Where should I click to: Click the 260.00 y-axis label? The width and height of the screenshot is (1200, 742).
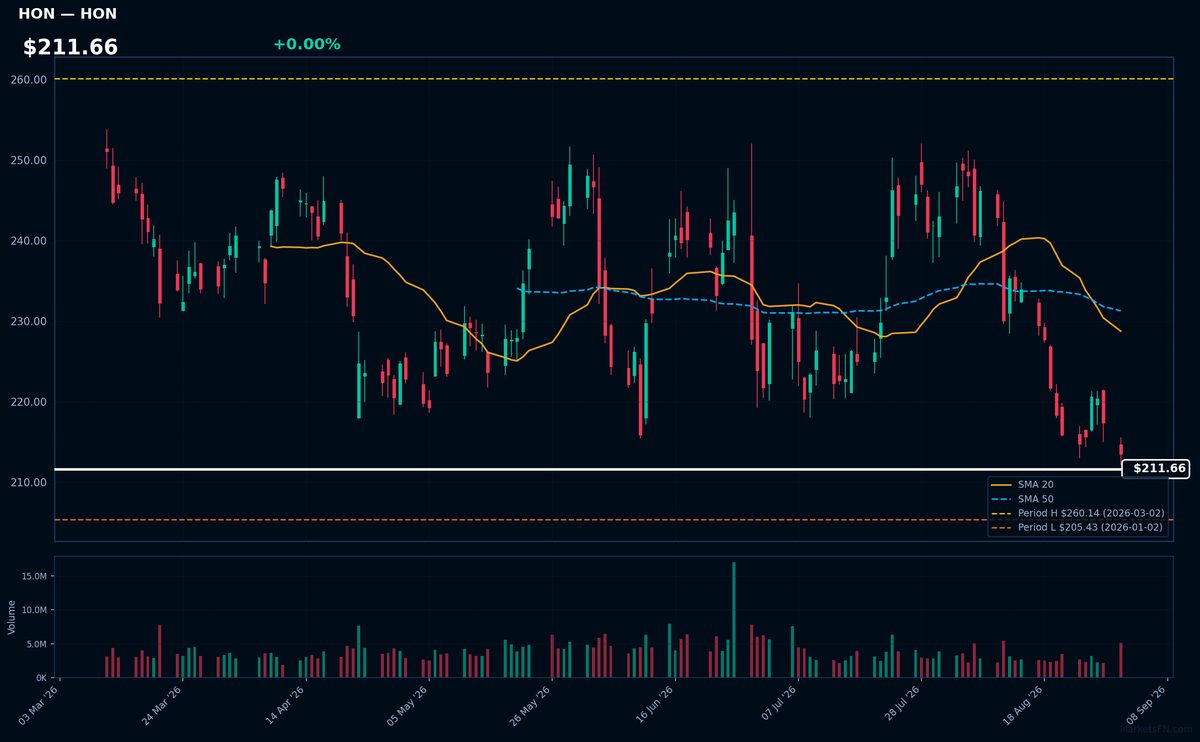(29, 79)
